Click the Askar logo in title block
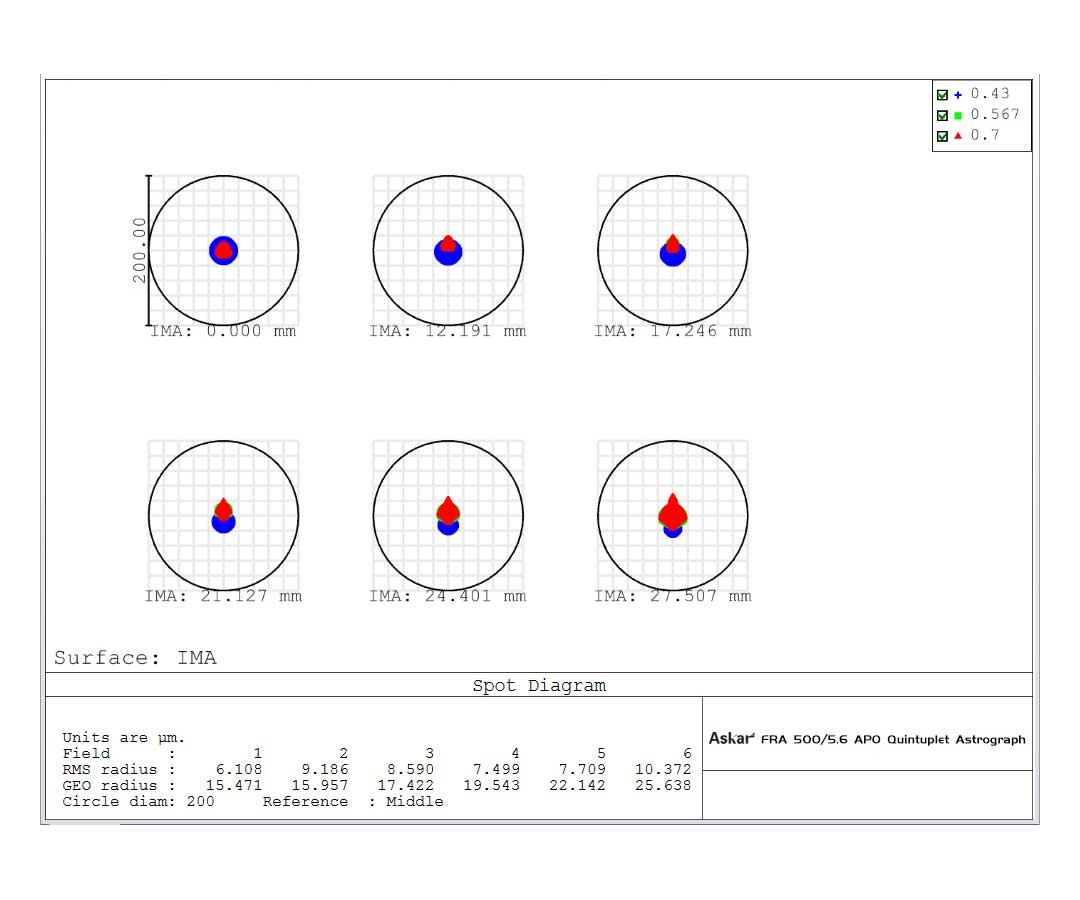Viewport: 1080px width, 900px height. [x=731, y=739]
